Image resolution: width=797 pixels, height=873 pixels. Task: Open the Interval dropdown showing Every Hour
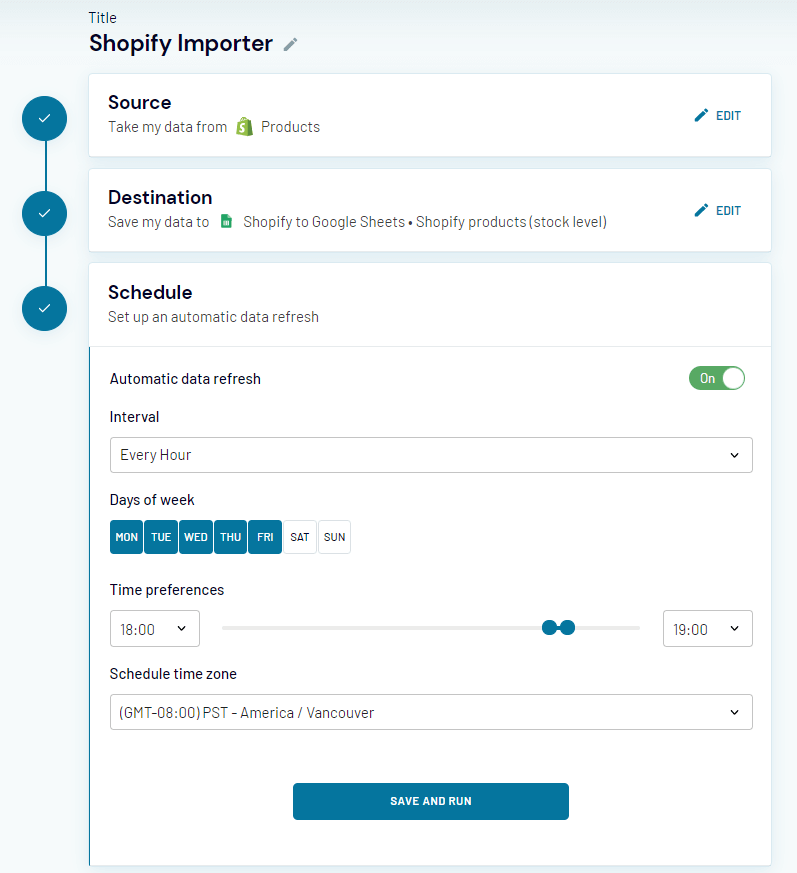coord(430,455)
